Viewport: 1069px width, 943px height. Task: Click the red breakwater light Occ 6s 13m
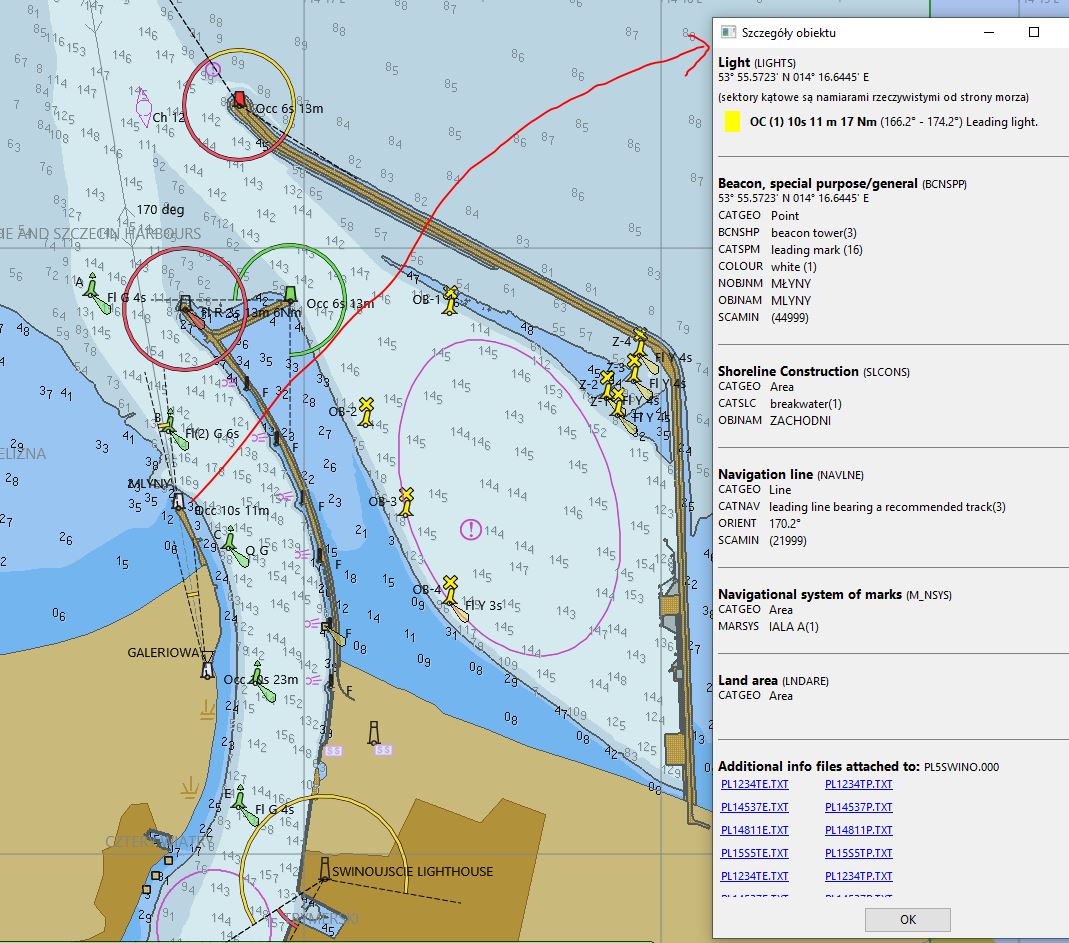click(x=240, y=99)
